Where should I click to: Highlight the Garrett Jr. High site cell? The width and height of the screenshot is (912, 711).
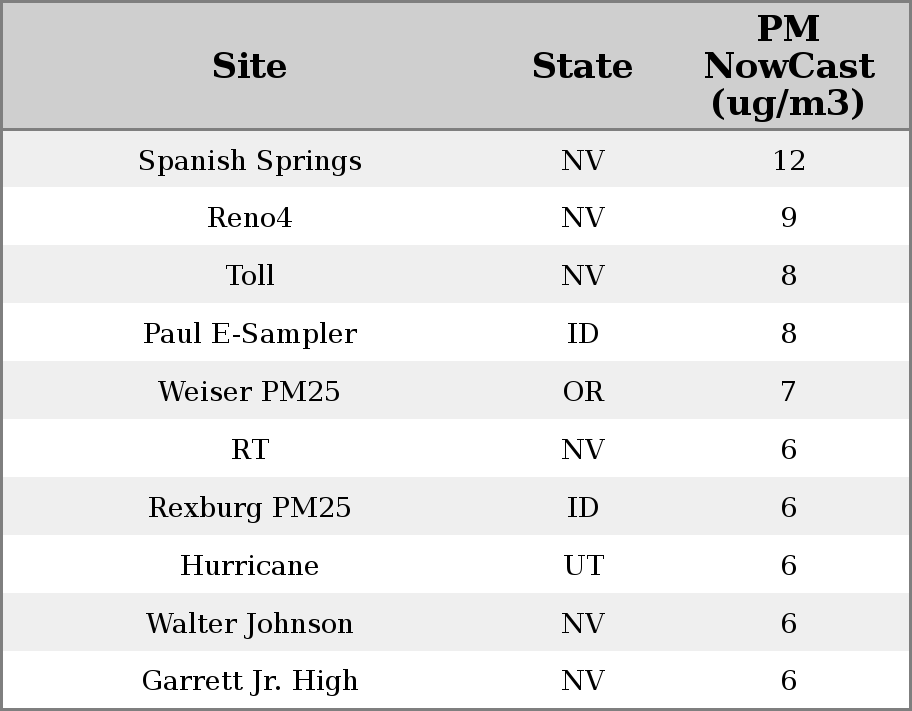coord(249,681)
